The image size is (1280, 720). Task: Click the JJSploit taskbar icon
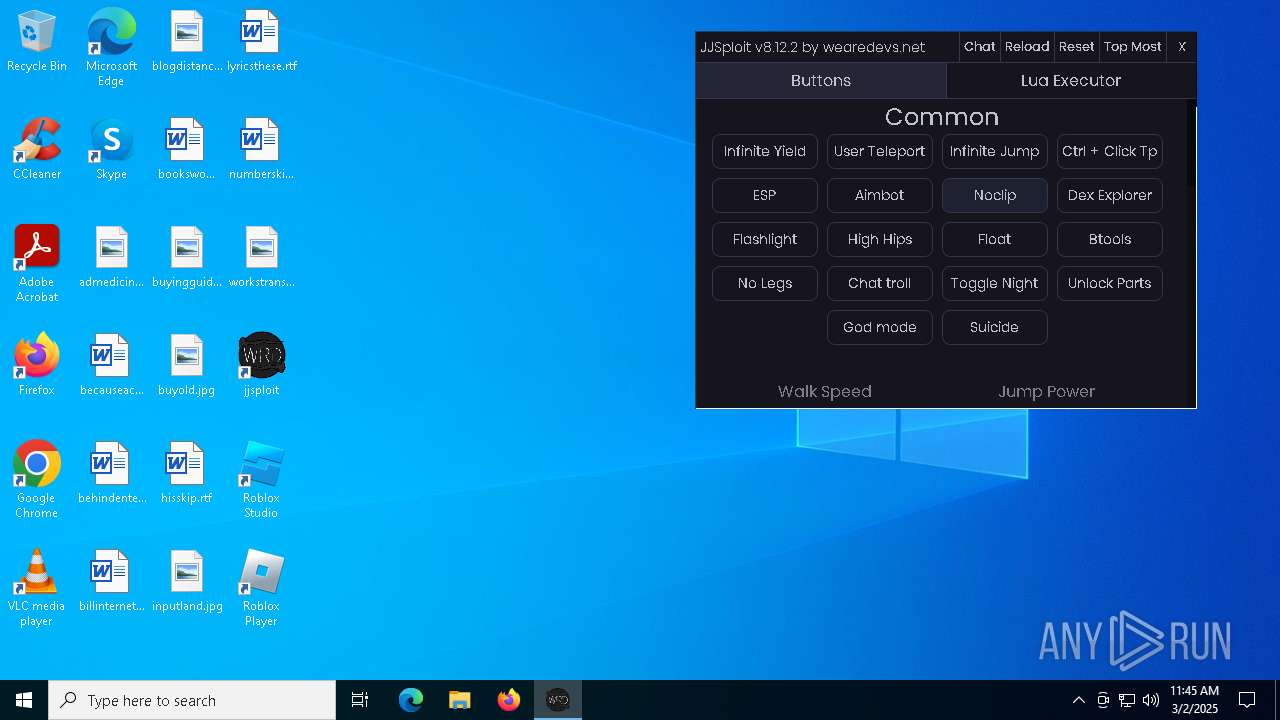pos(558,700)
